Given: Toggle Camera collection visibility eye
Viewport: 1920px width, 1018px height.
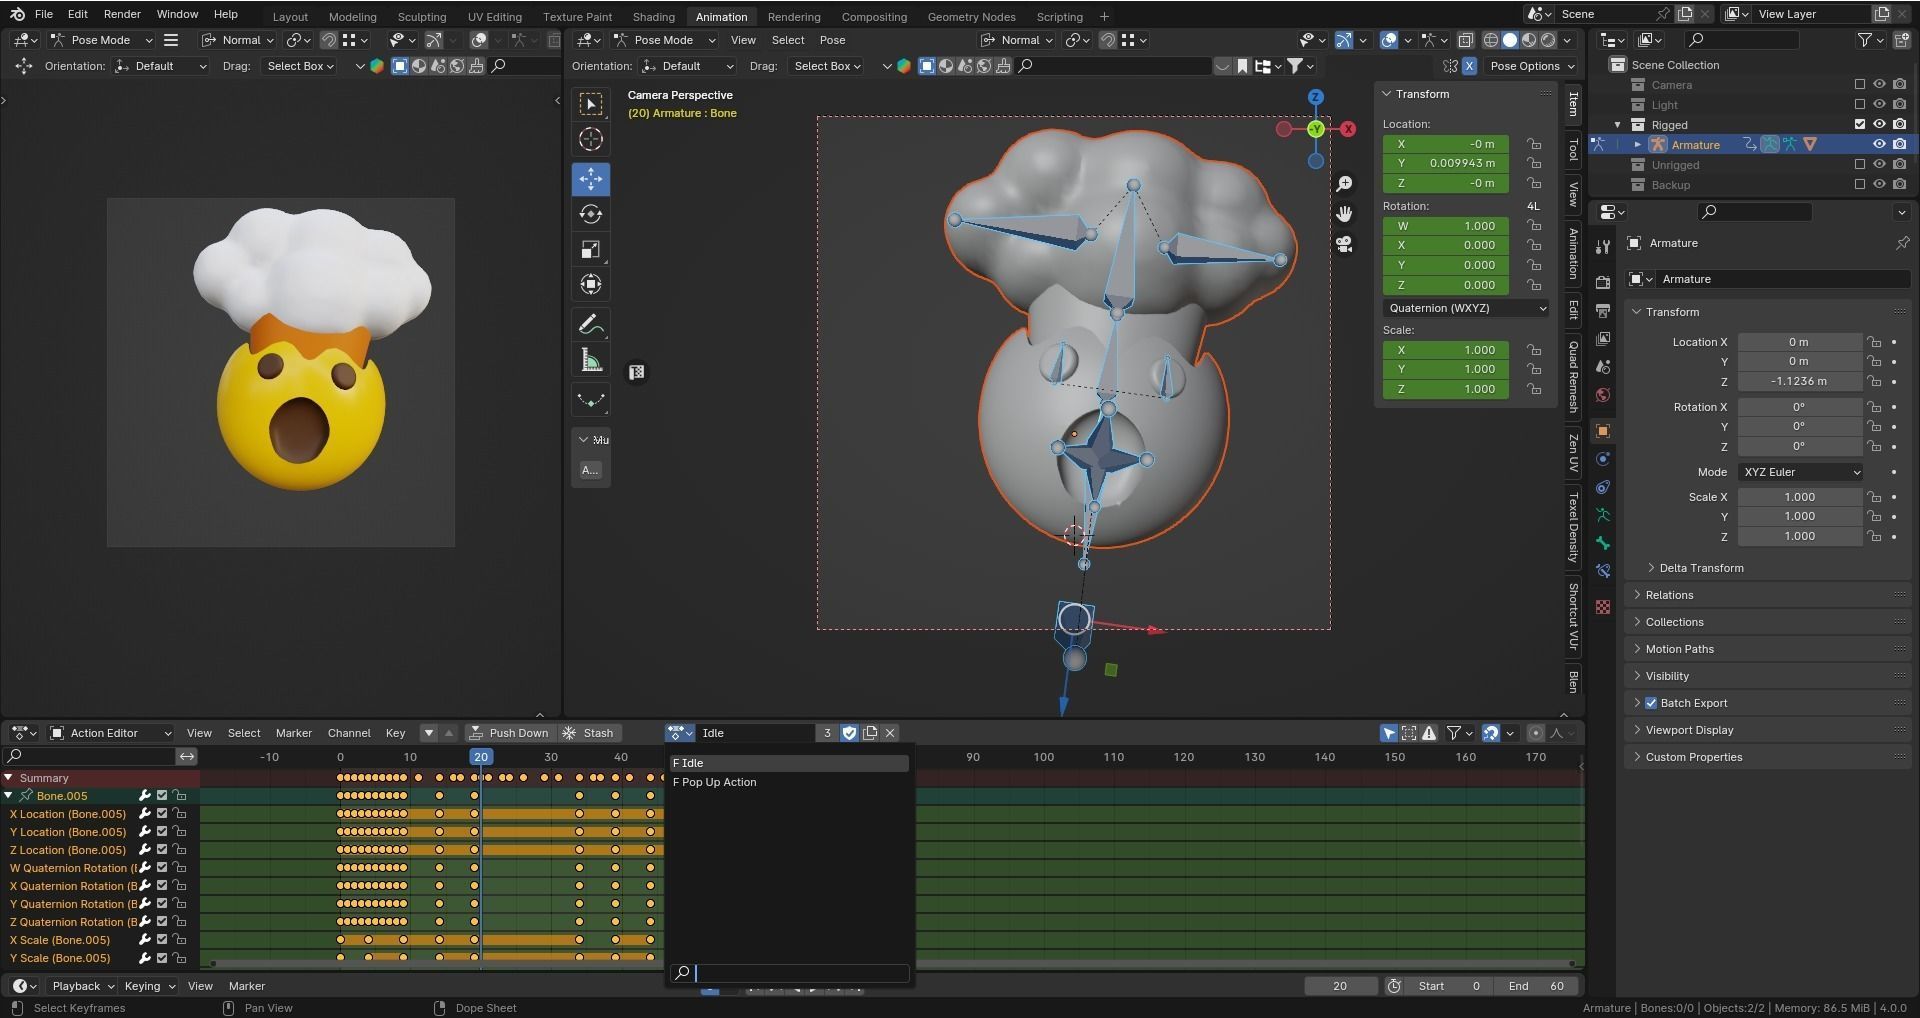Looking at the screenshot, I should point(1879,85).
